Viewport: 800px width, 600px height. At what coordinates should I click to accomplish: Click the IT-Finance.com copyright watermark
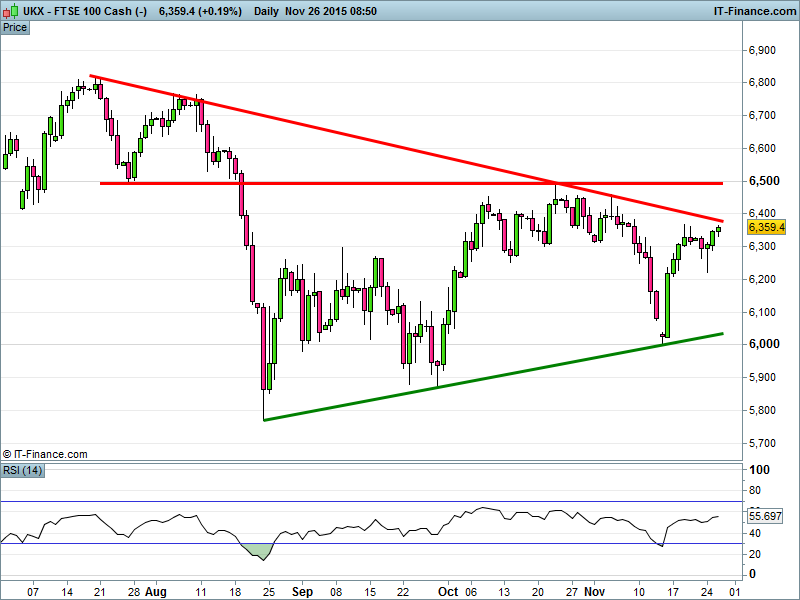click(45, 453)
